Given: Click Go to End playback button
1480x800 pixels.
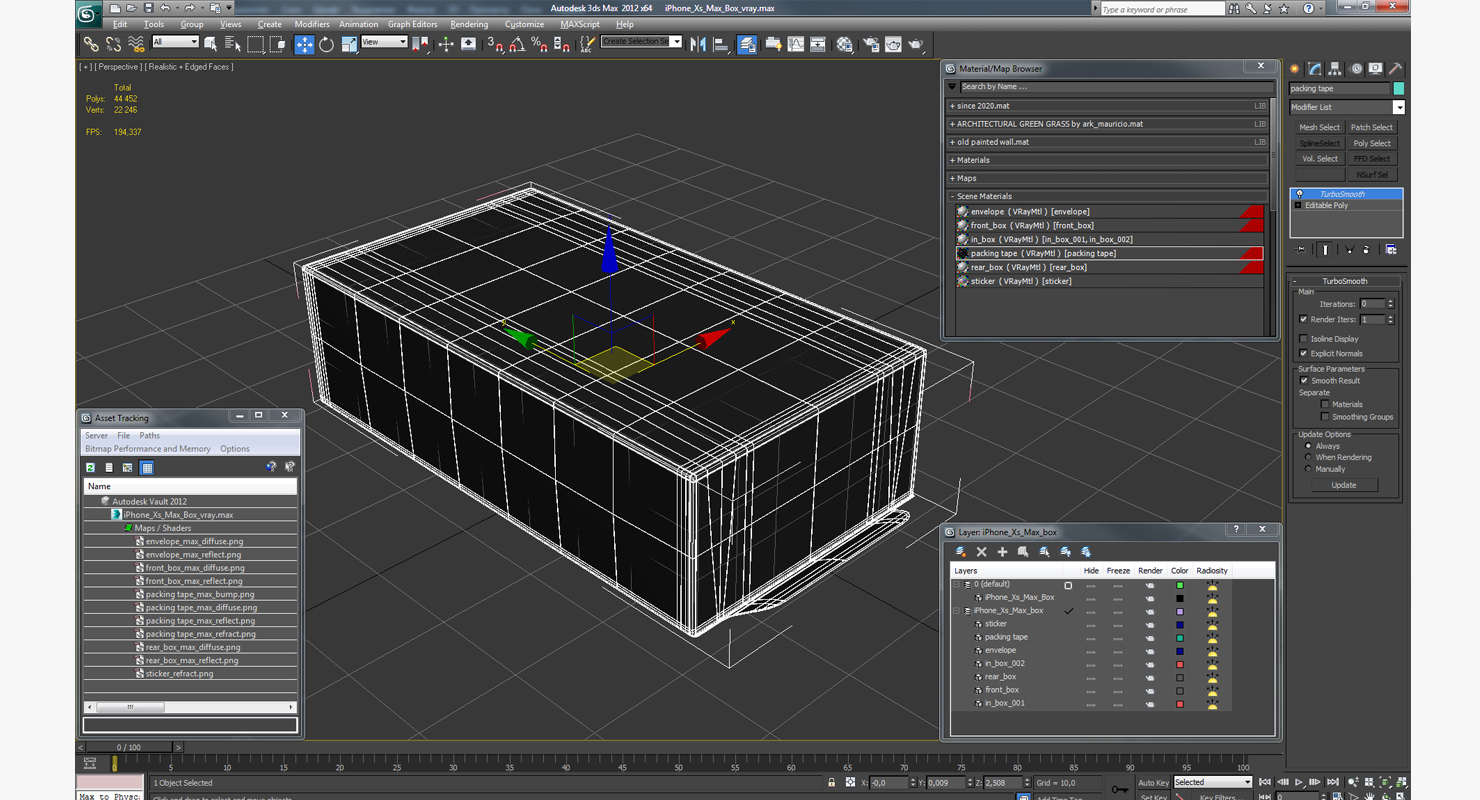Looking at the screenshot, I should point(1332,783).
